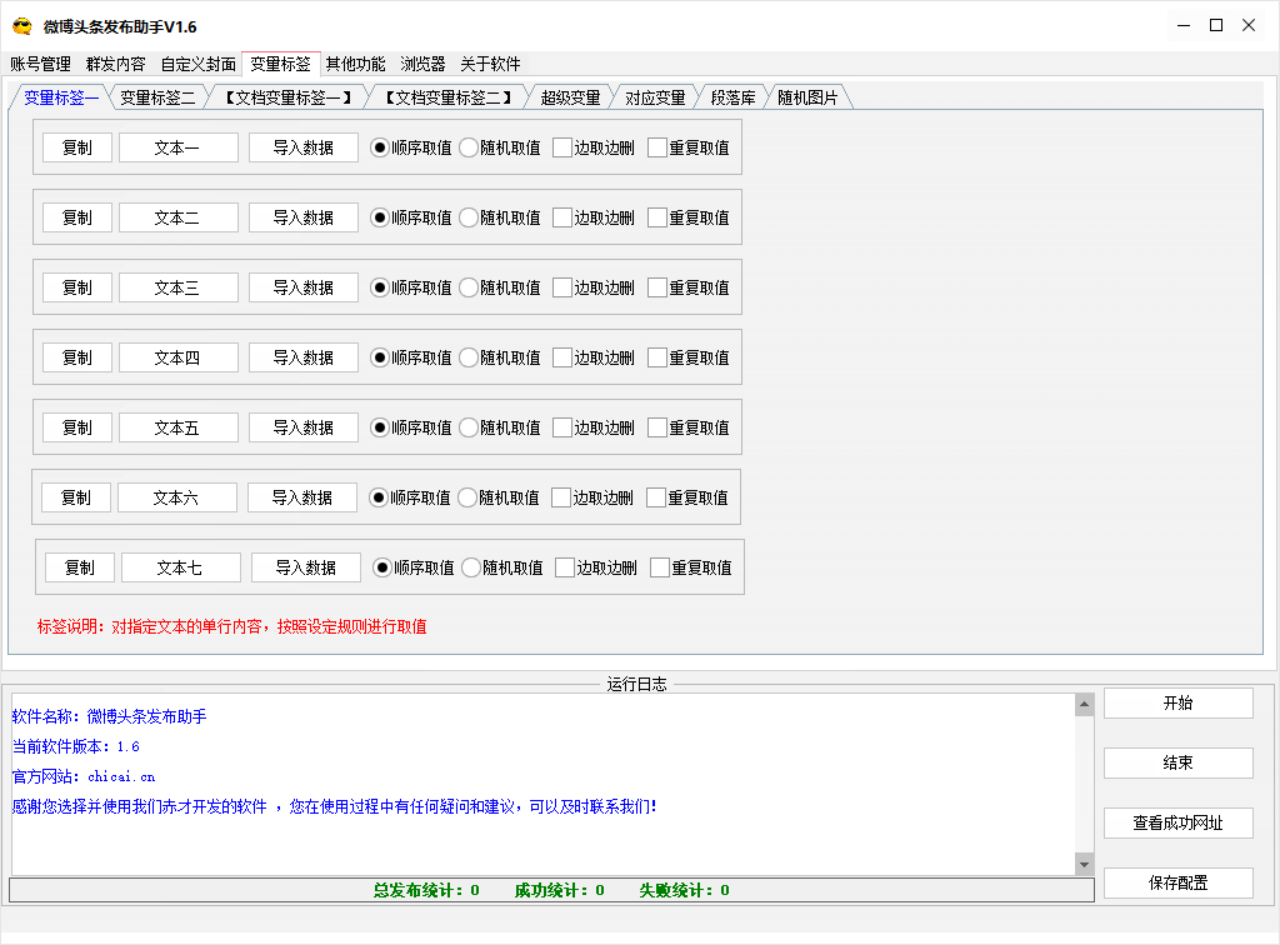Viewport: 1280px width, 945px height.
Task: Select 随机取值 for 文本一
Action: click(x=499, y=147)
